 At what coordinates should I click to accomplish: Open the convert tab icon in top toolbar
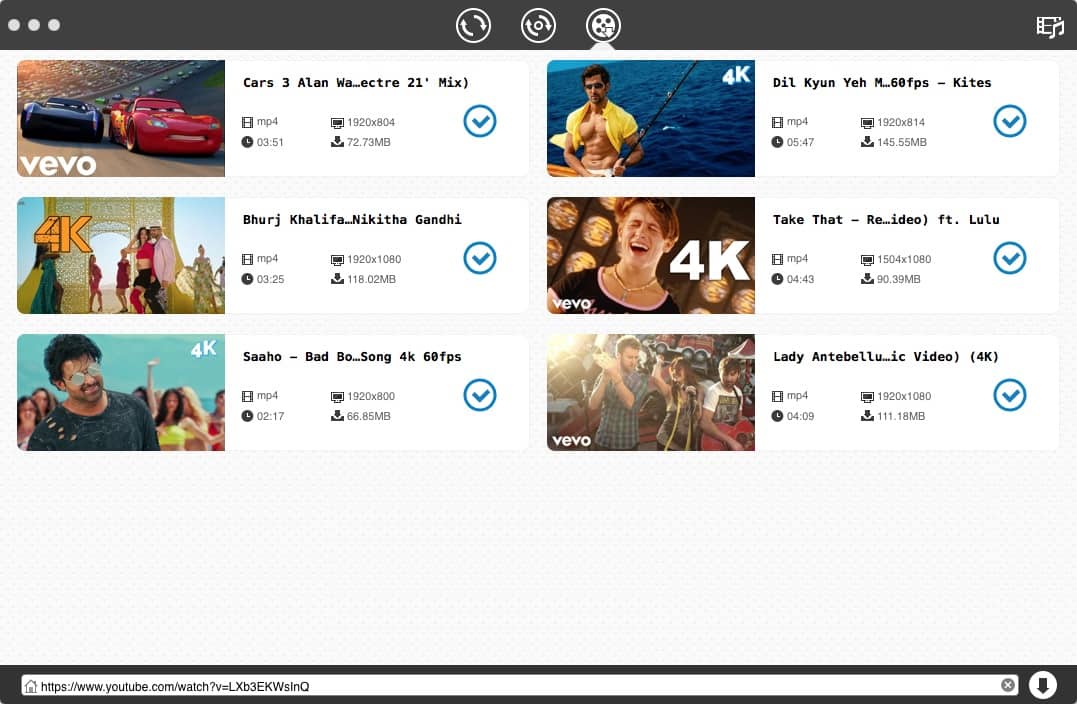coord(473,26)
